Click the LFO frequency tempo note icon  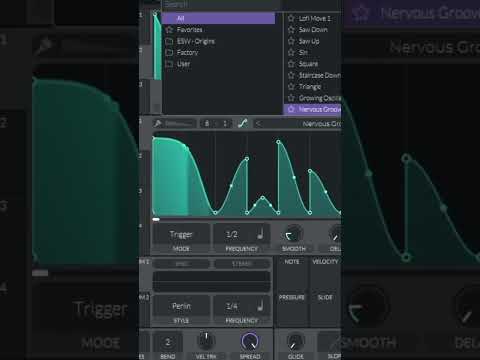[x=260, y=234]
